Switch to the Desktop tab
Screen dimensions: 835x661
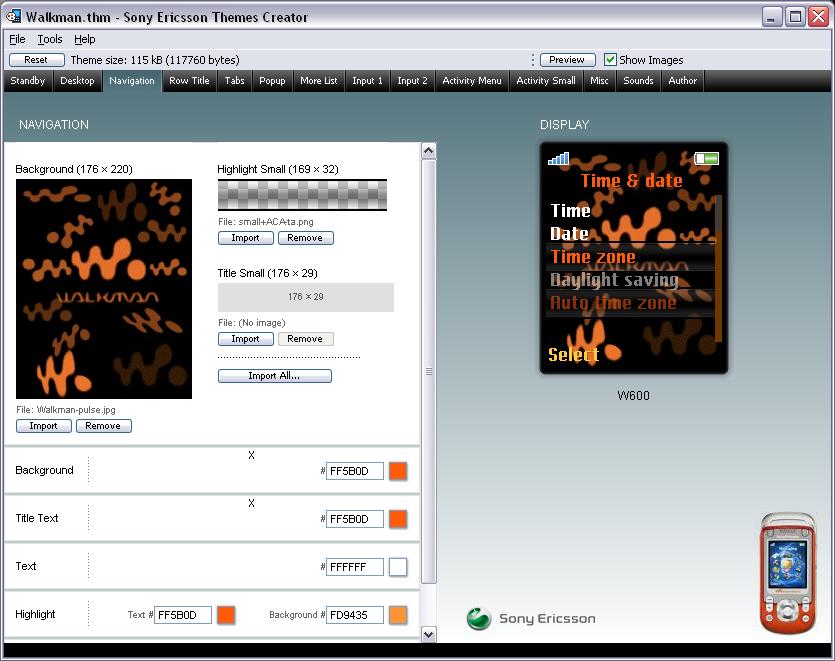77,81
